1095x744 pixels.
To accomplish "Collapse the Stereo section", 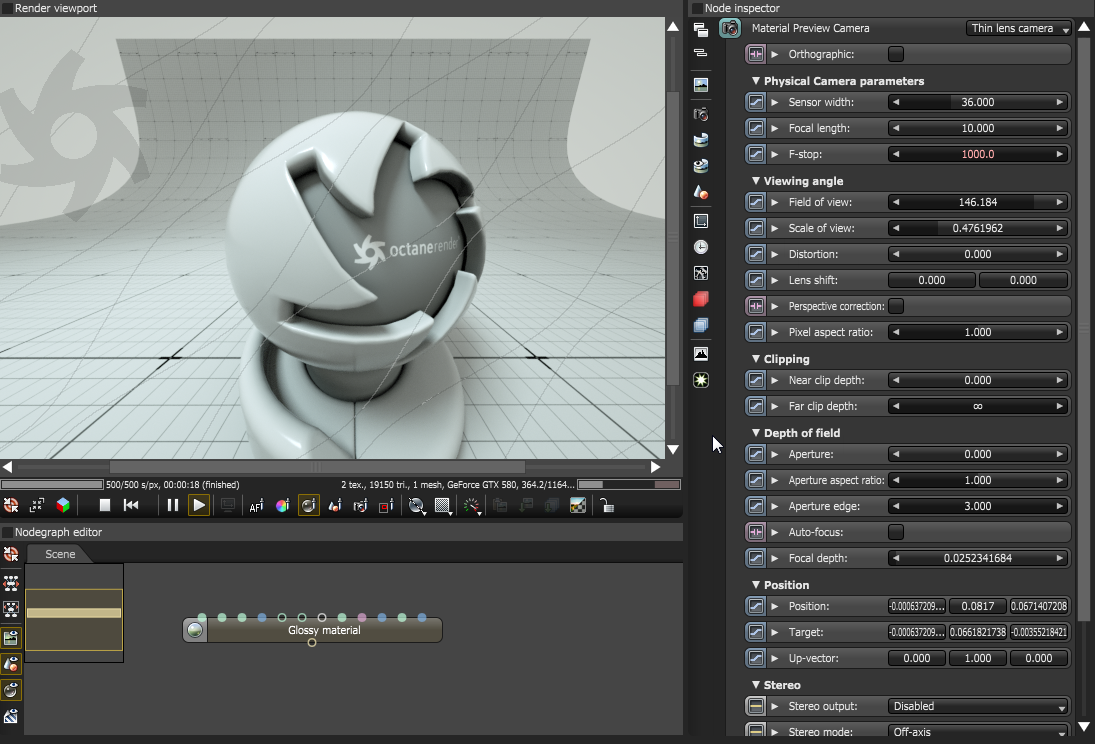I will pyautogui.click(x=756, y=685).
